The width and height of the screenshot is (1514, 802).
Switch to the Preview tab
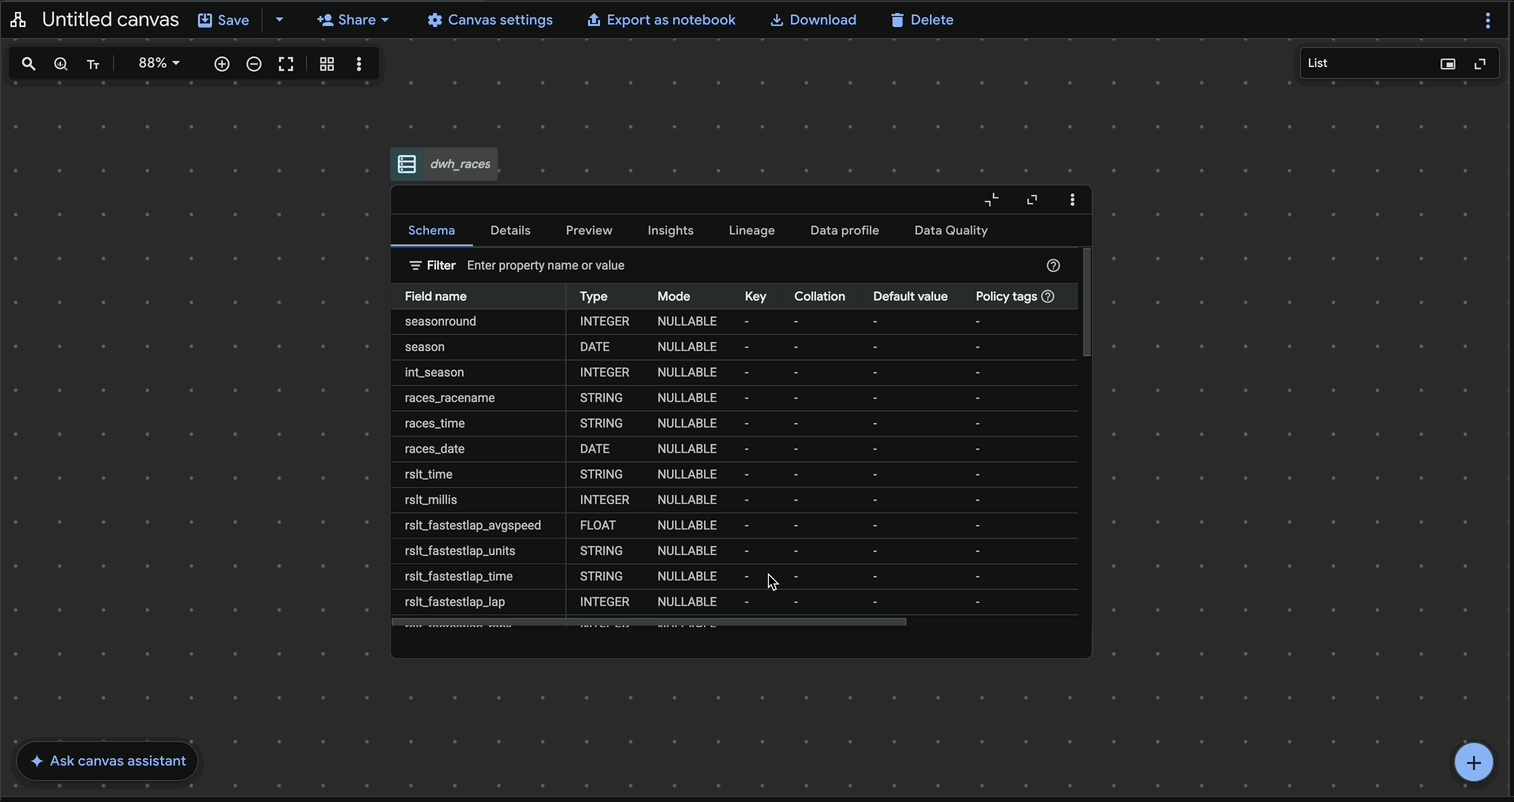point(588,230)
